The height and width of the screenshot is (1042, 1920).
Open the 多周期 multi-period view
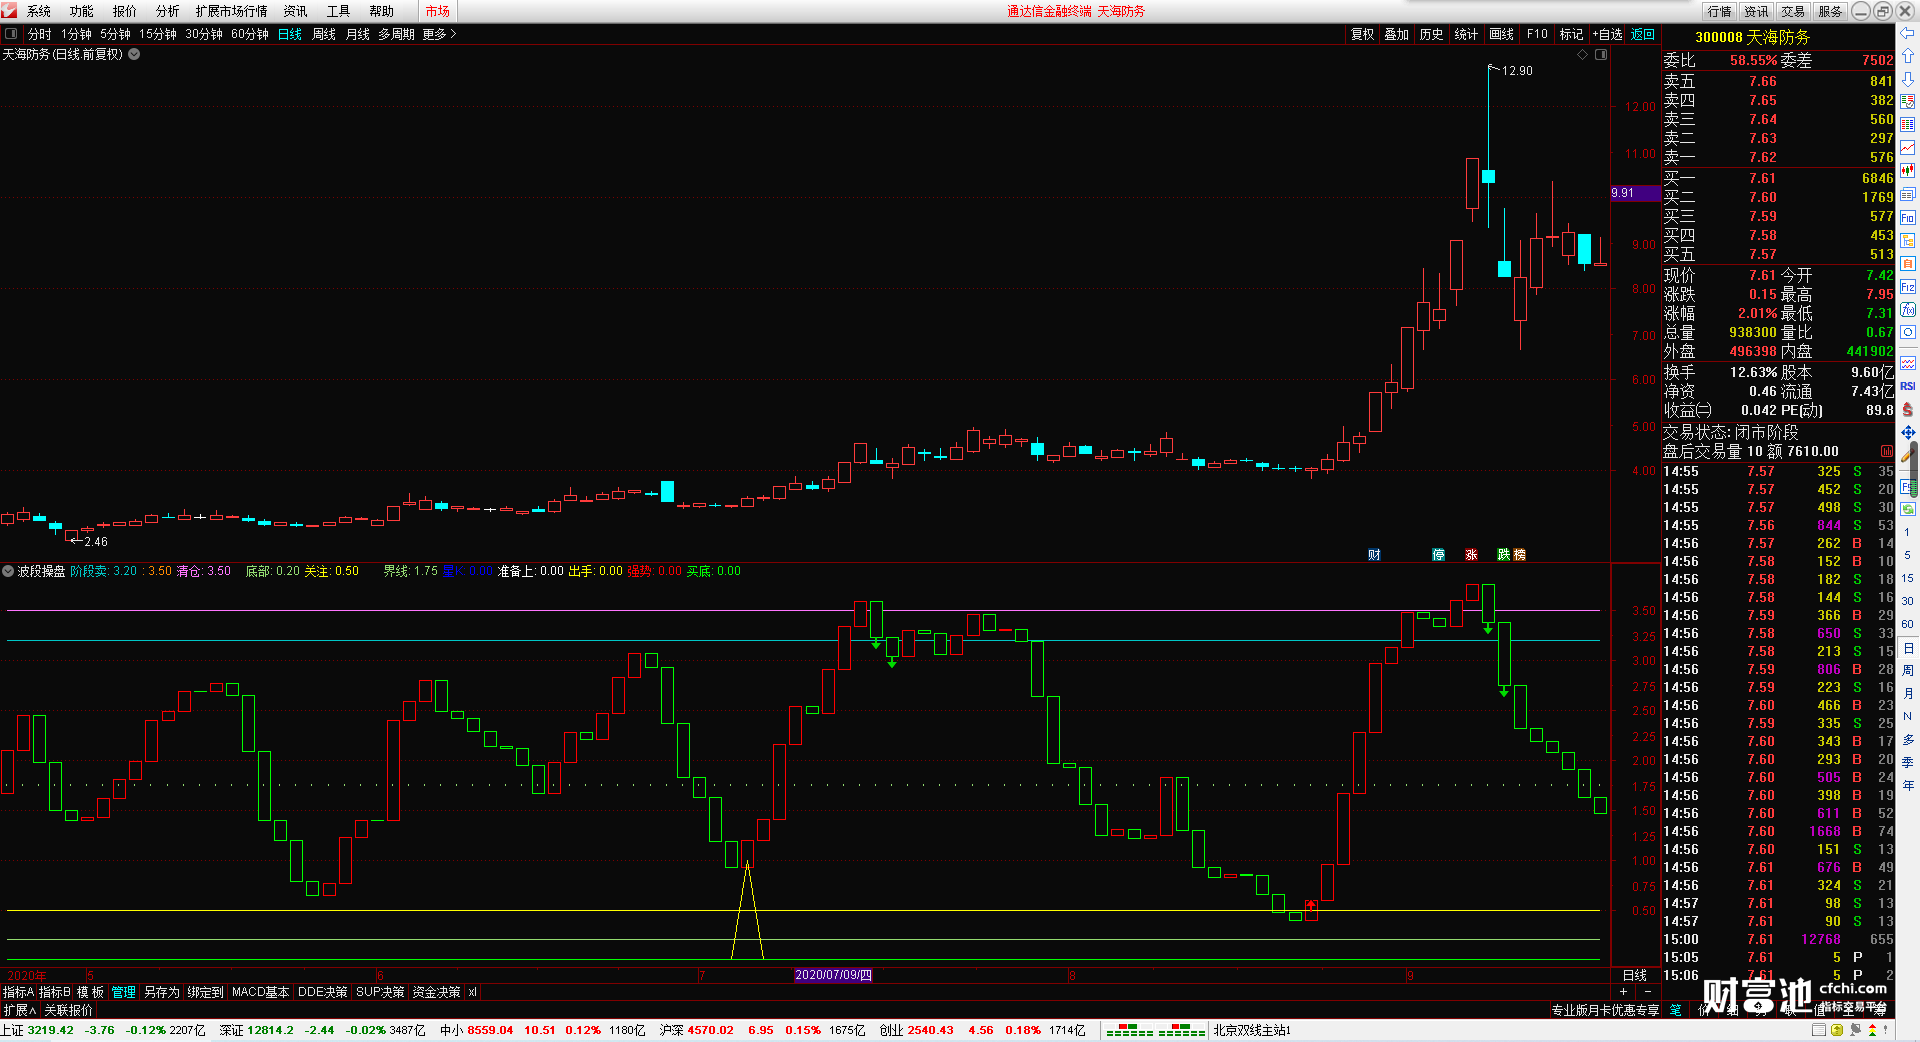[396, 34]
